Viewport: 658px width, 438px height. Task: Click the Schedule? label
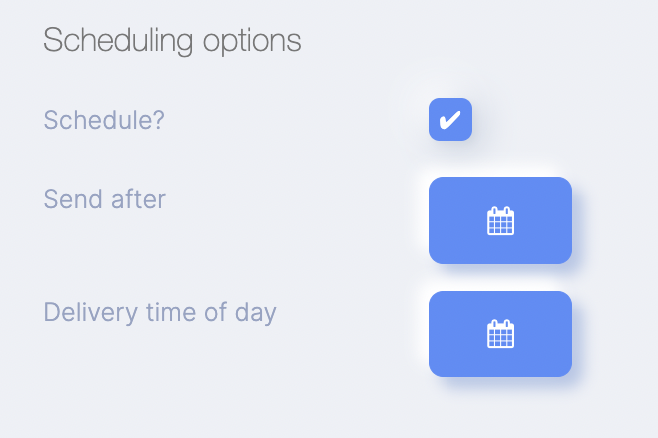coord(104,120)
